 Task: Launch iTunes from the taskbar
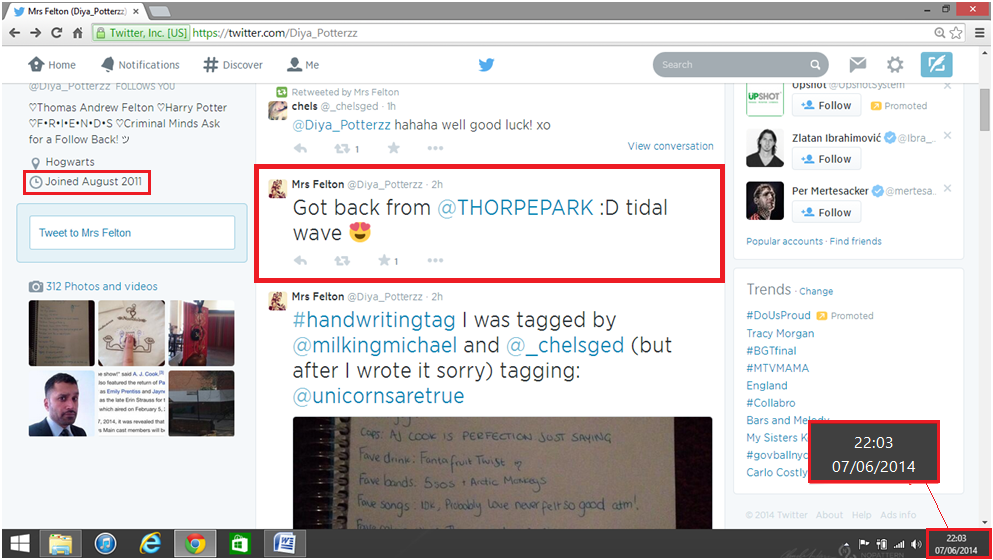(x=106, y=544)
